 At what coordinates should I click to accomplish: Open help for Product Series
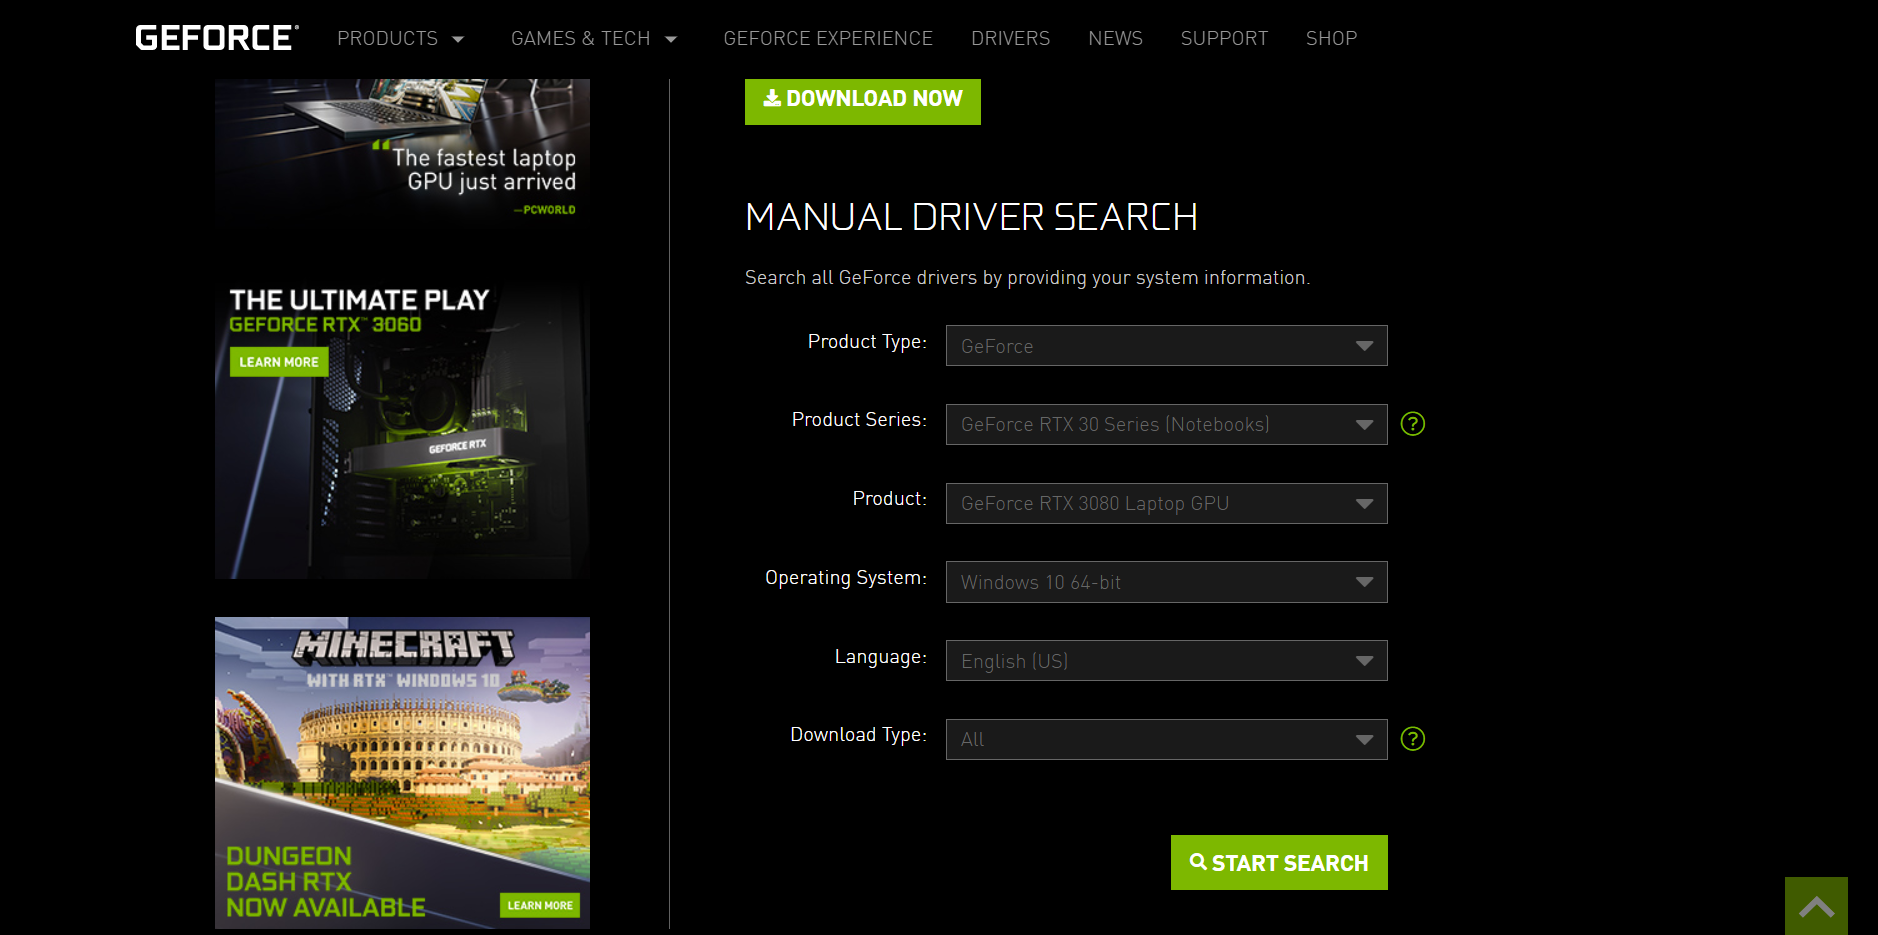pyautogui.click(x=1412, y=424)
